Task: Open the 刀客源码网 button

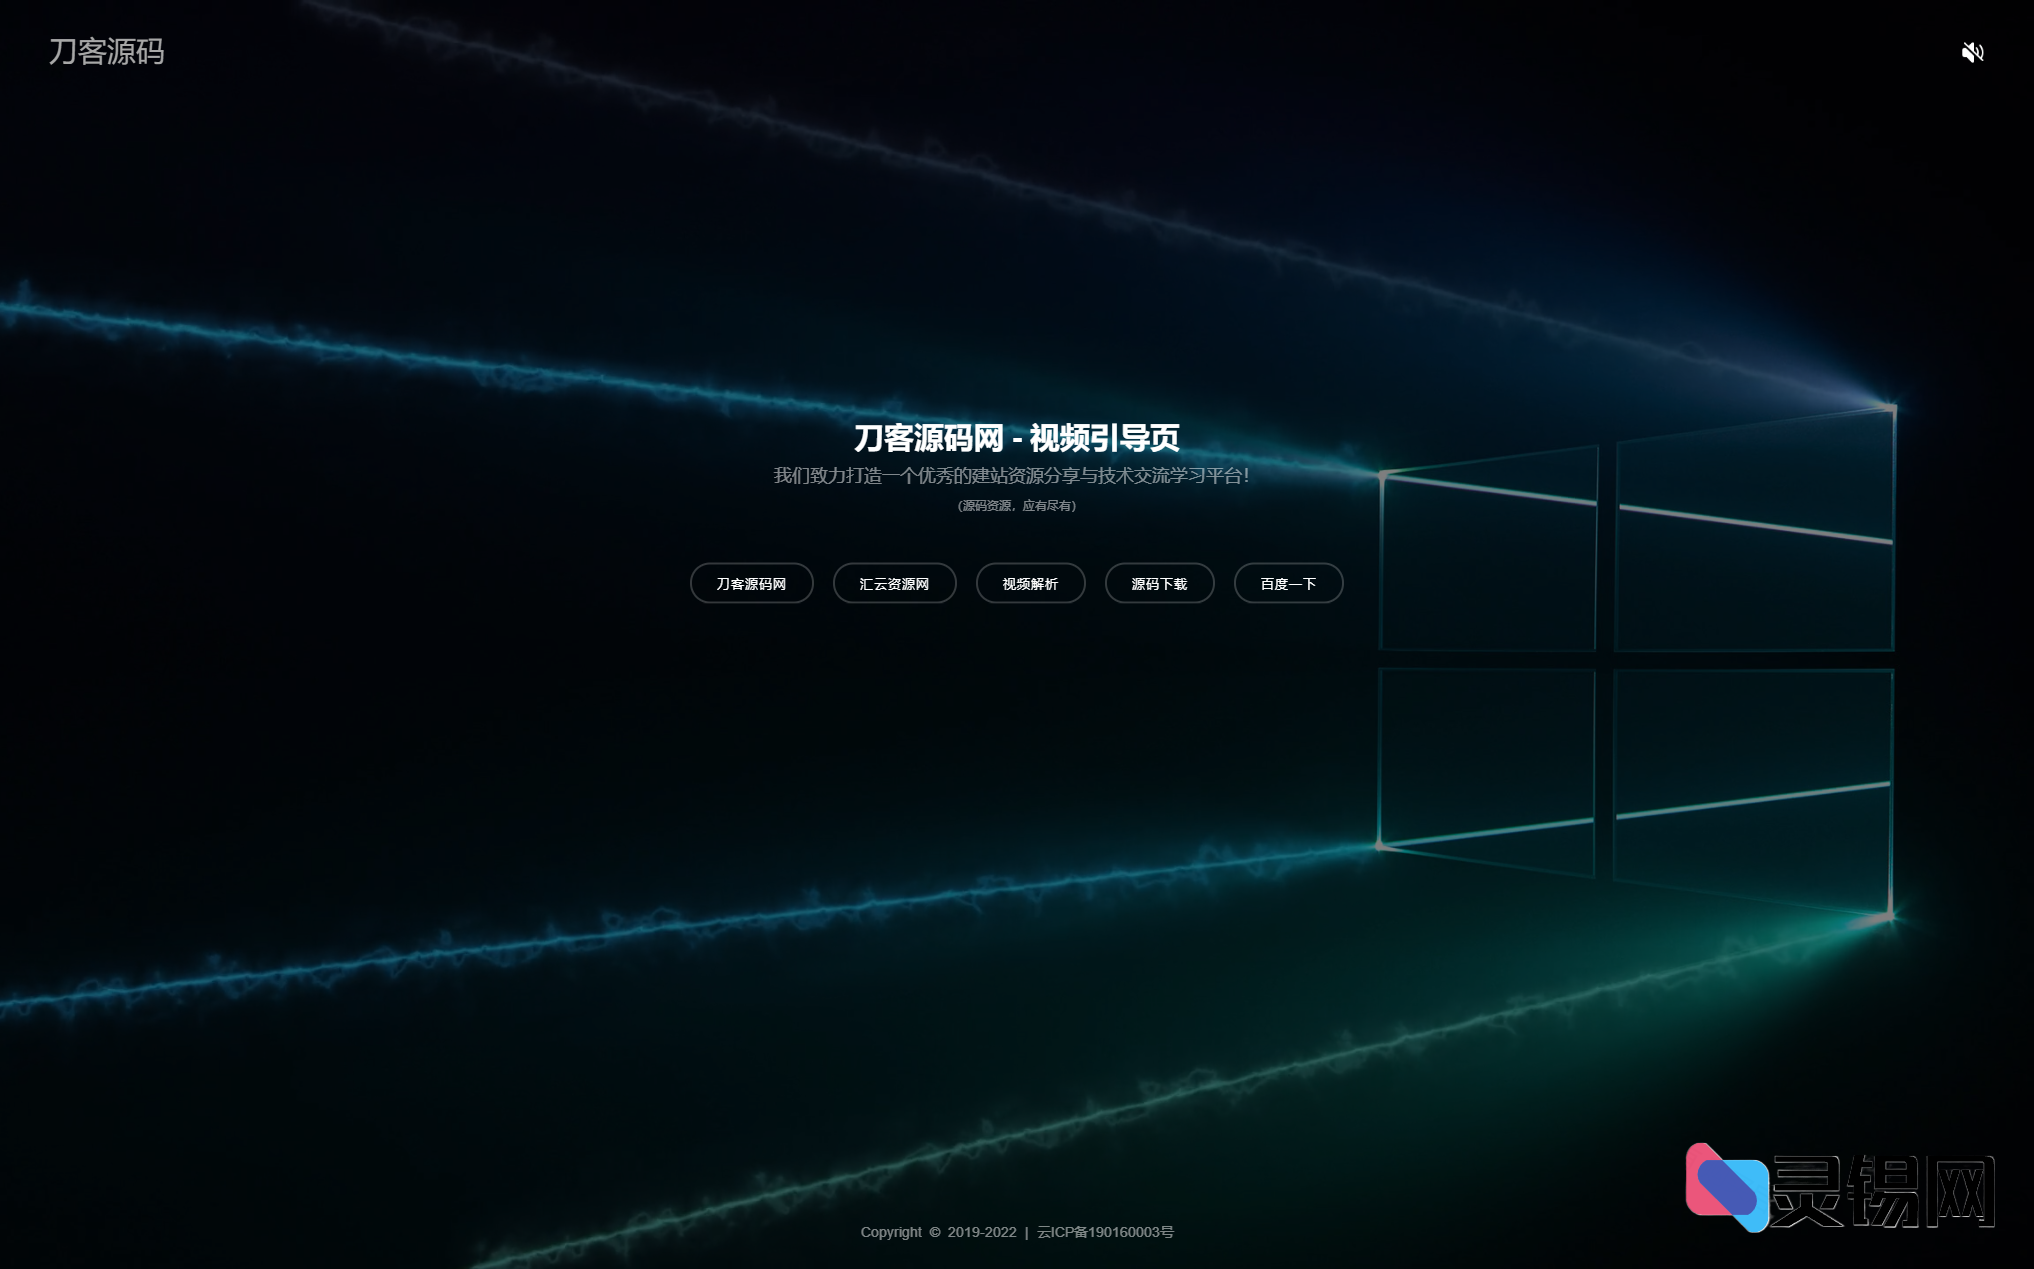Action: click(751, 584)
